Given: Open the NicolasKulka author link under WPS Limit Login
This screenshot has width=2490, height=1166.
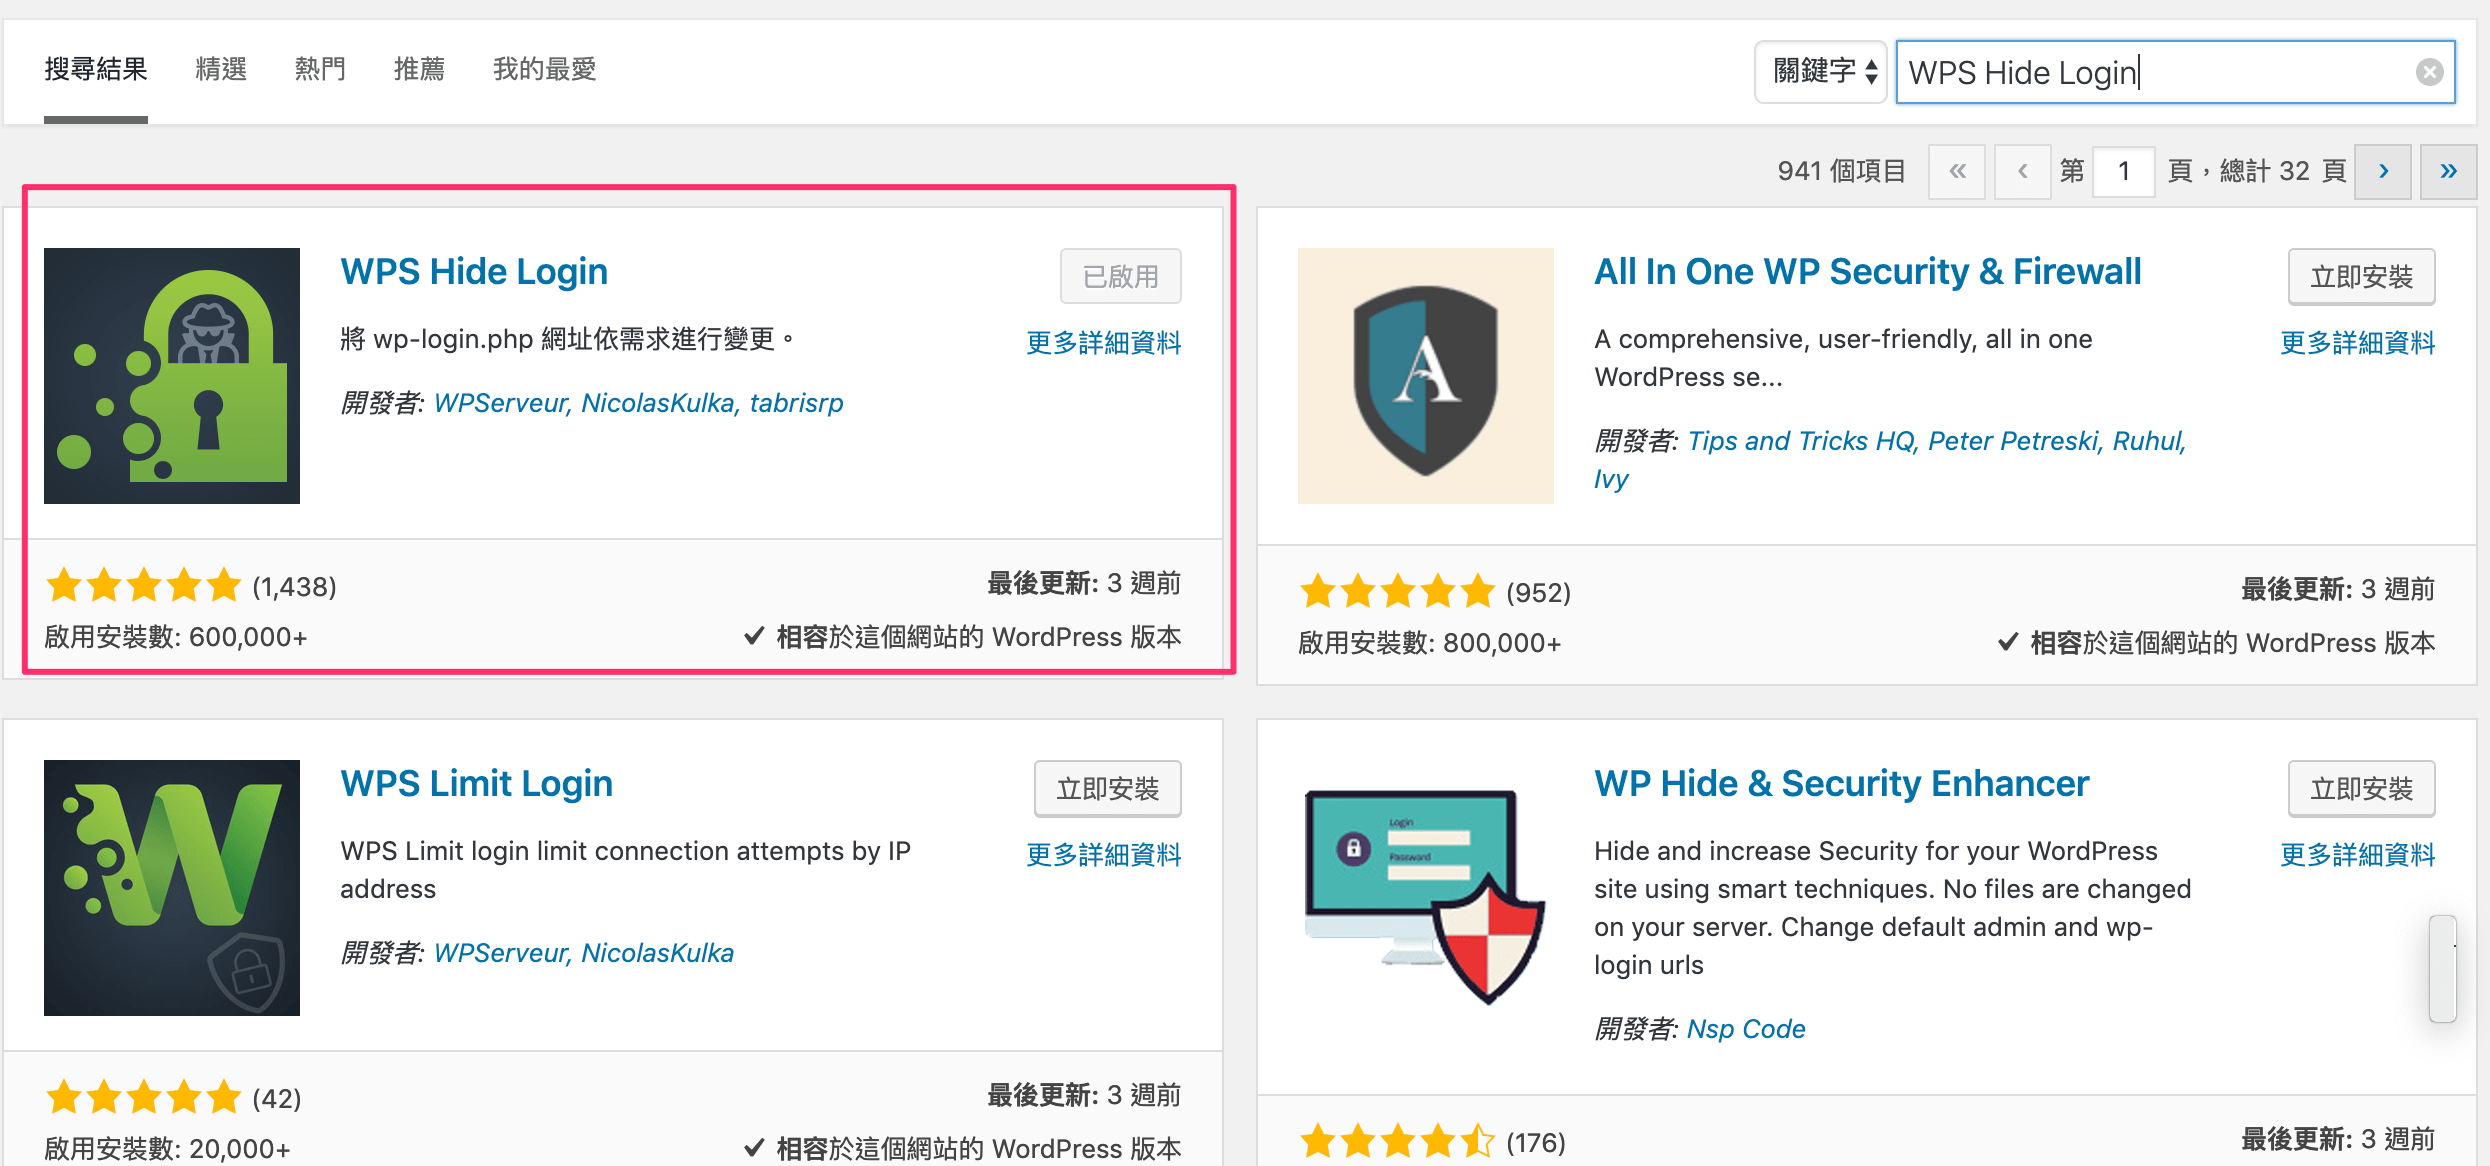Looking at the screenshot, I should pyautogui.click(x=658, y=953).
